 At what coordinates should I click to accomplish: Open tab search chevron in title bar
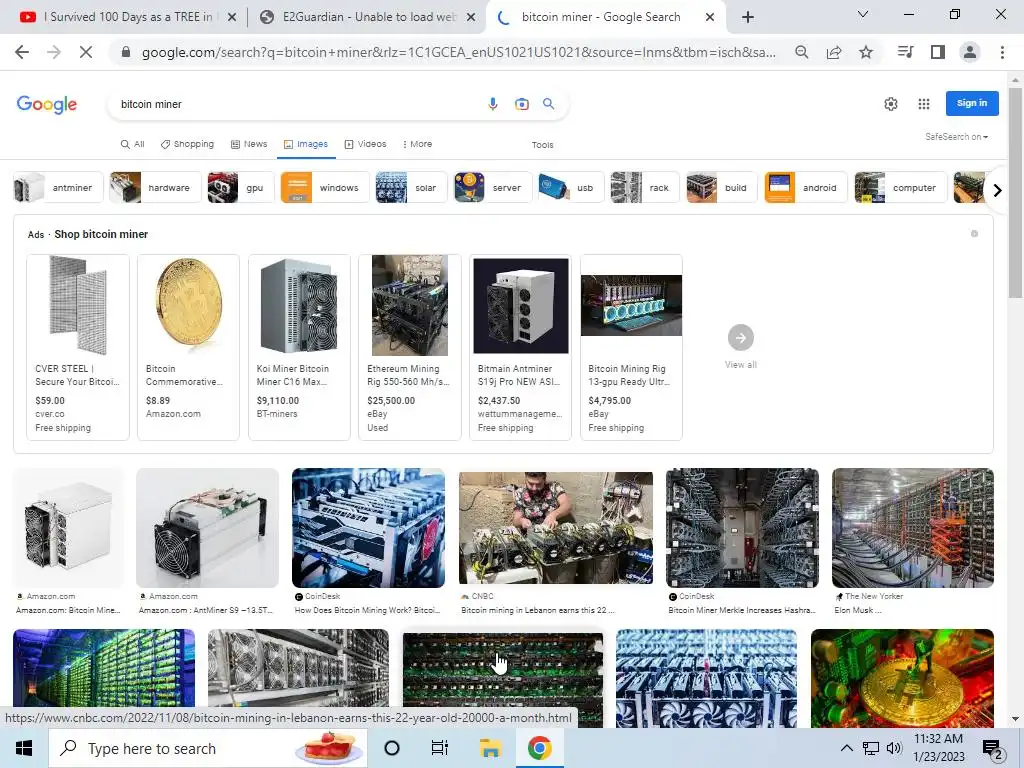[x=863, y=14]
